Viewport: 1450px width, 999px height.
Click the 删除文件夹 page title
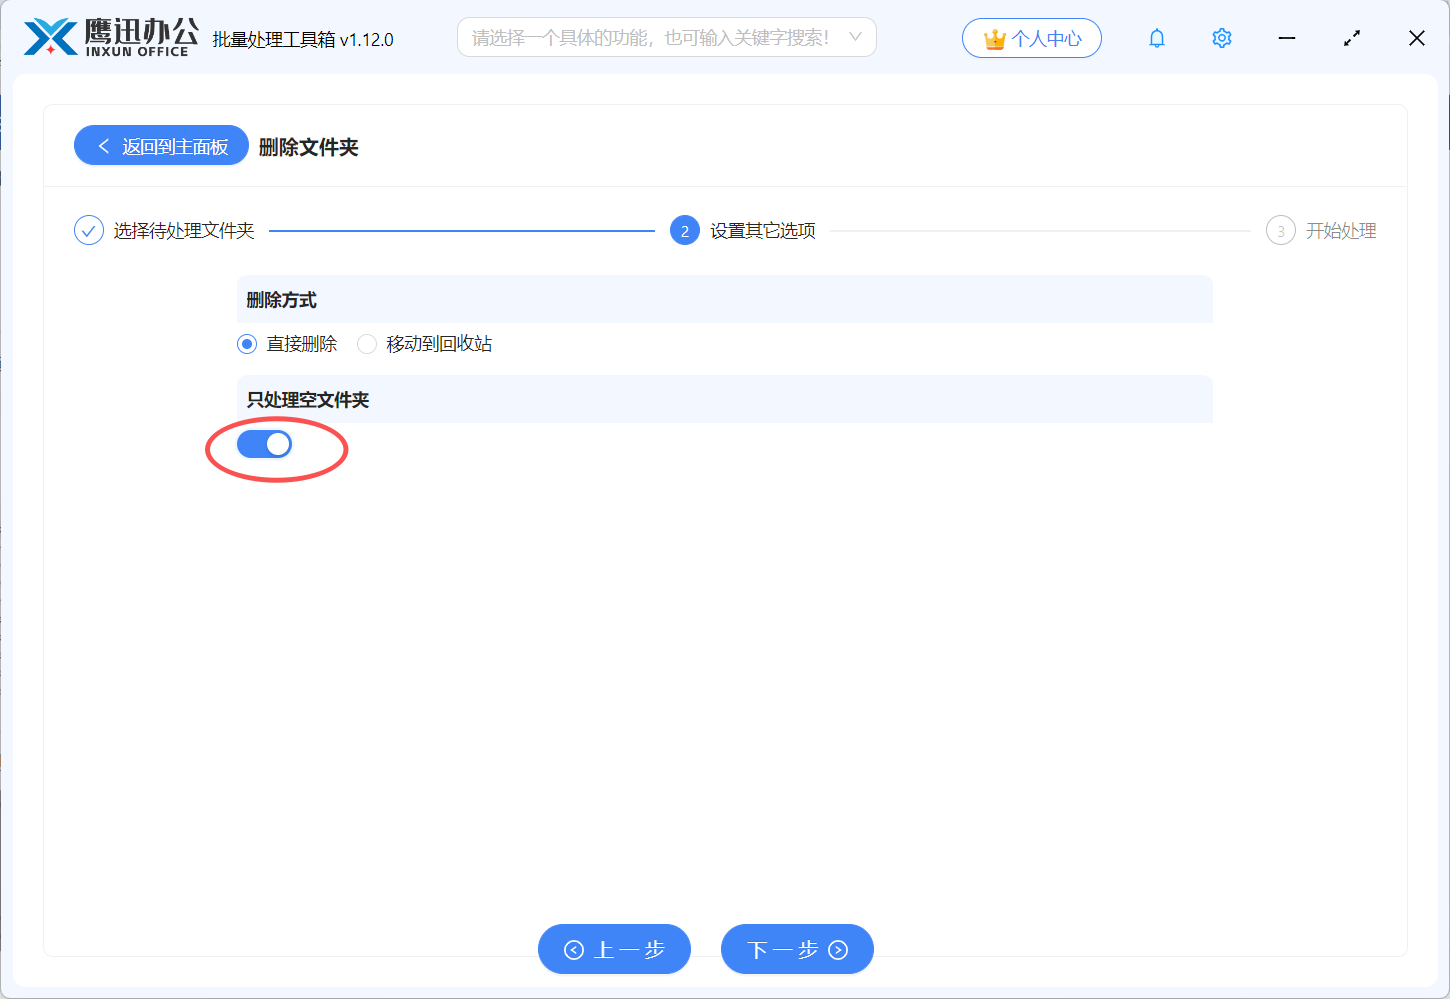pyautogui.click(x=308, y=147)
